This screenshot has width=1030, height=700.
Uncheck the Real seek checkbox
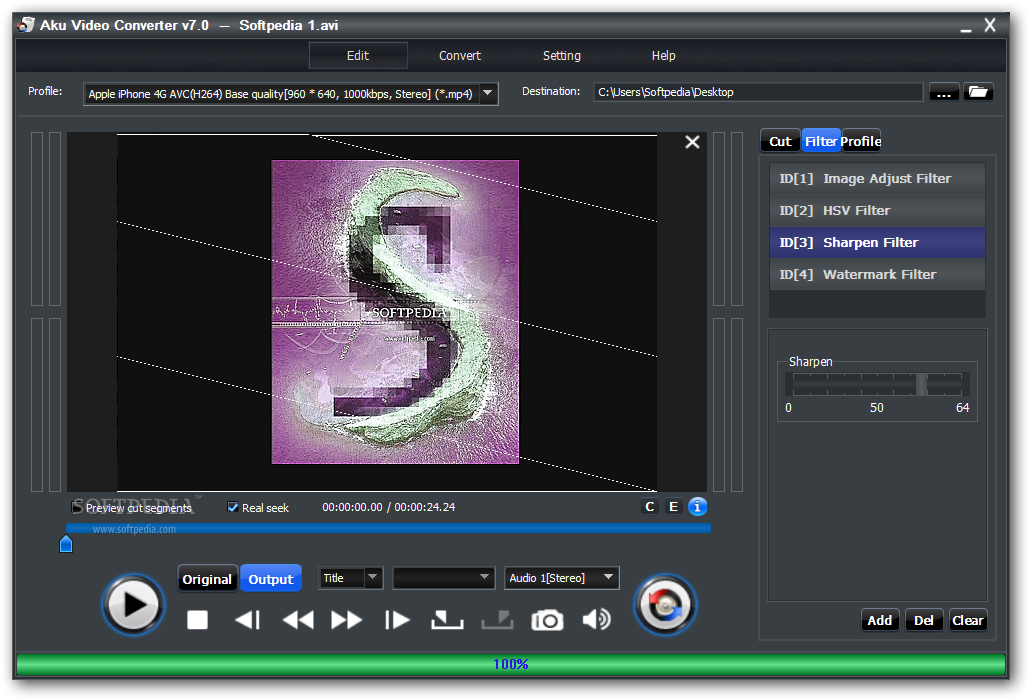pyautogui.click(x=233, y=507)
